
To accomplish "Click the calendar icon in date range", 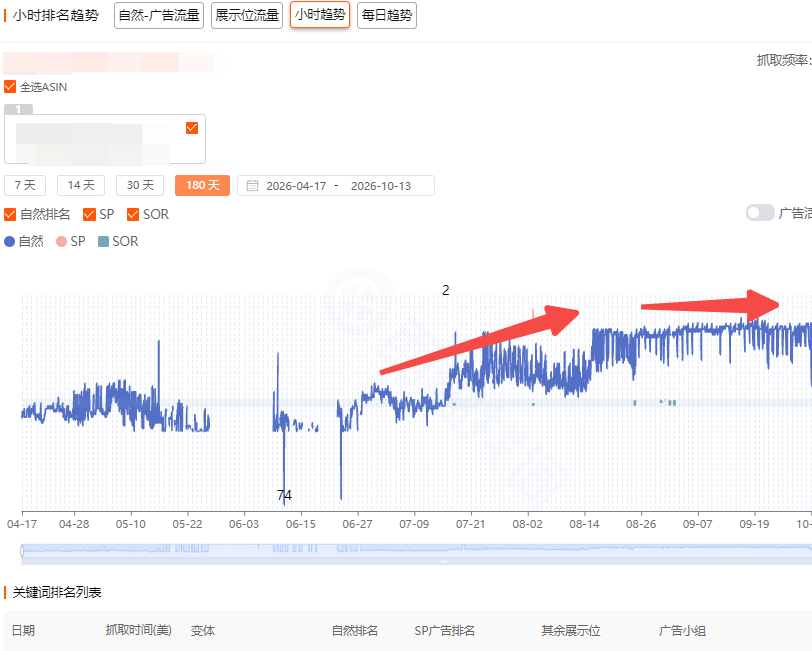I will click(252, 185).
